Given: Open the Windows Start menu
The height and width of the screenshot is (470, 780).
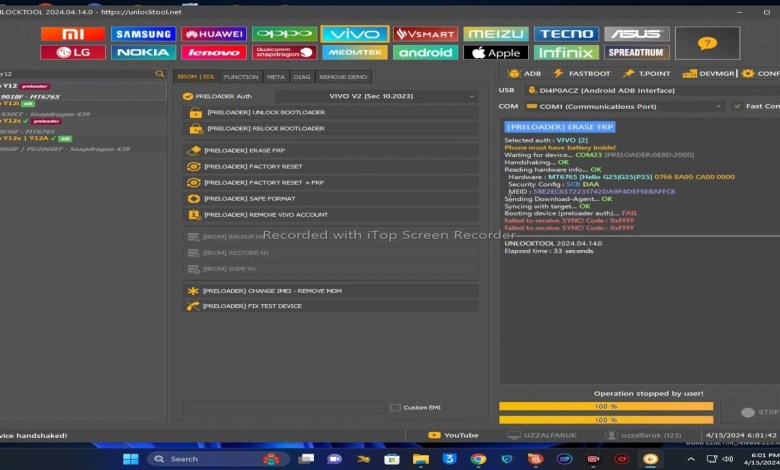Looking at the screenshot, I should click(x=130, y=459).
